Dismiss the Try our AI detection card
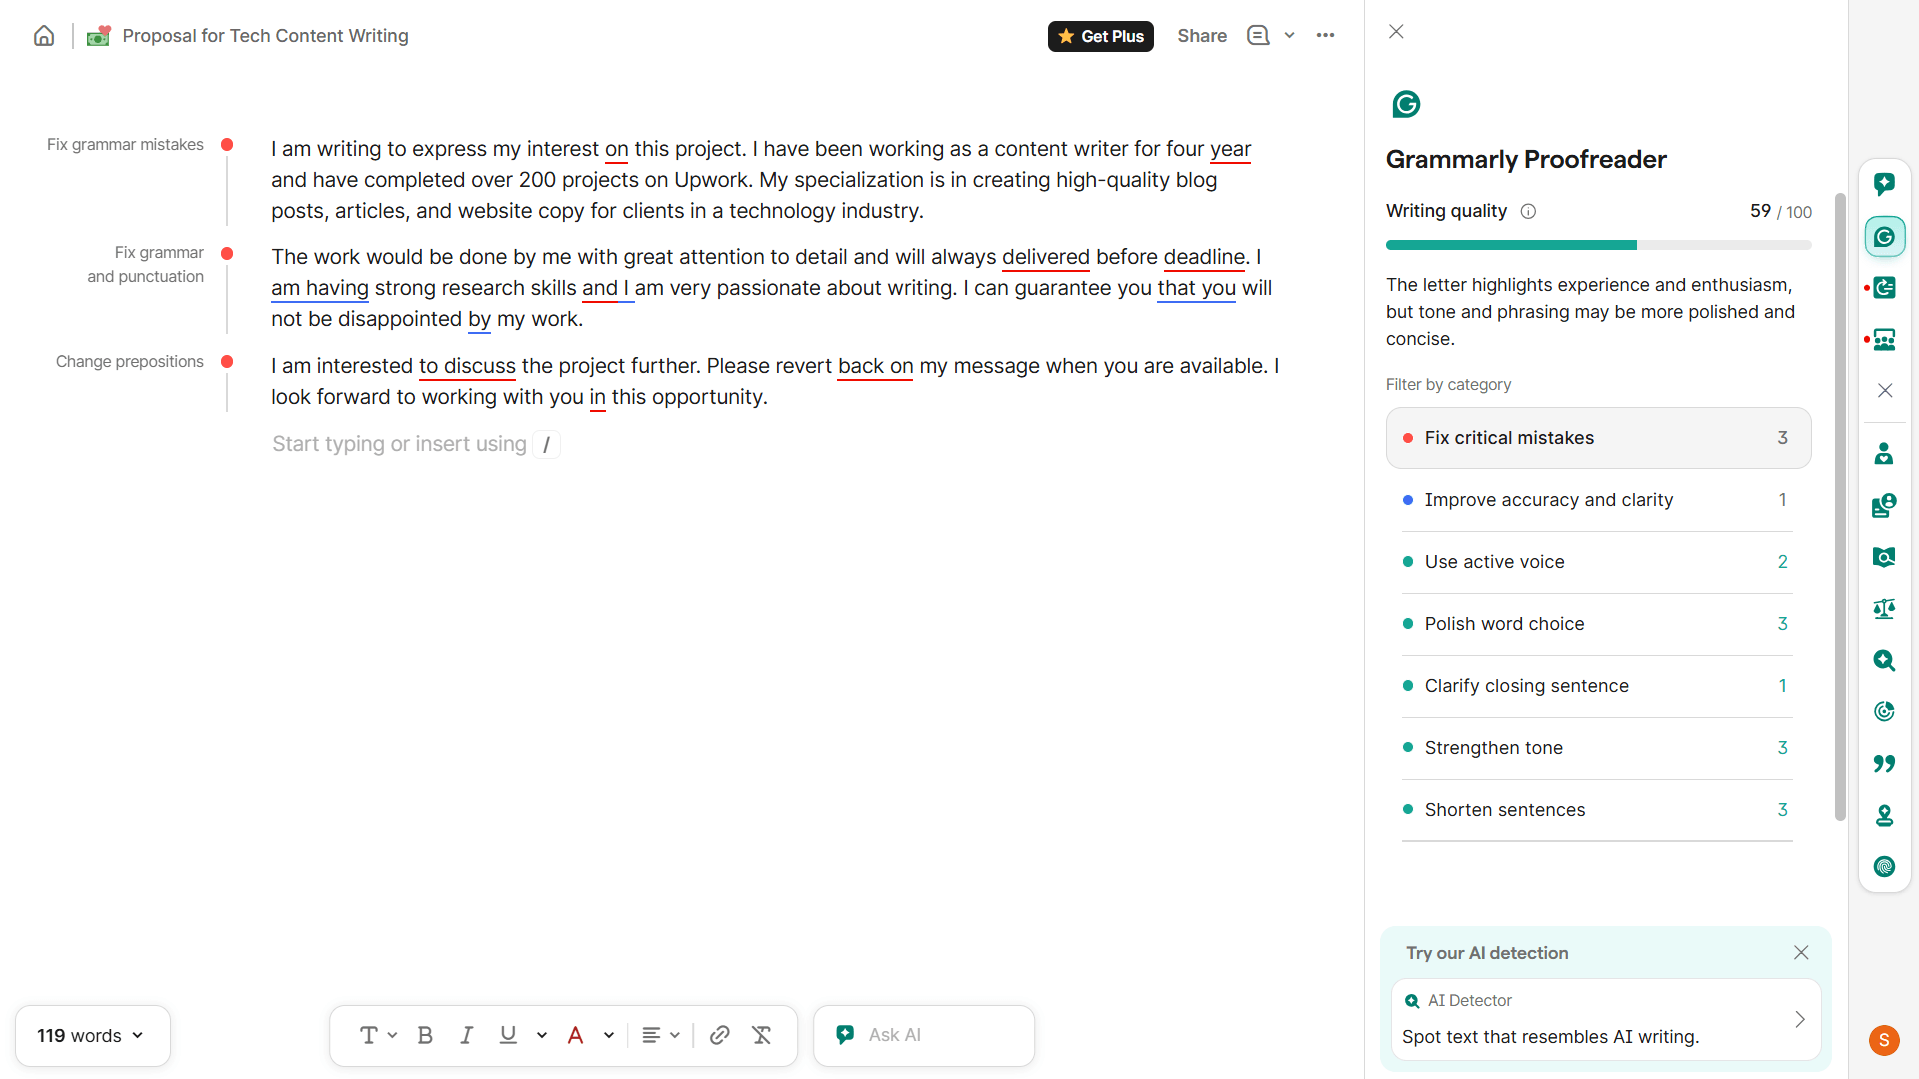The width and height of the screenshot is (1919, 1079). pos(1801,953)
